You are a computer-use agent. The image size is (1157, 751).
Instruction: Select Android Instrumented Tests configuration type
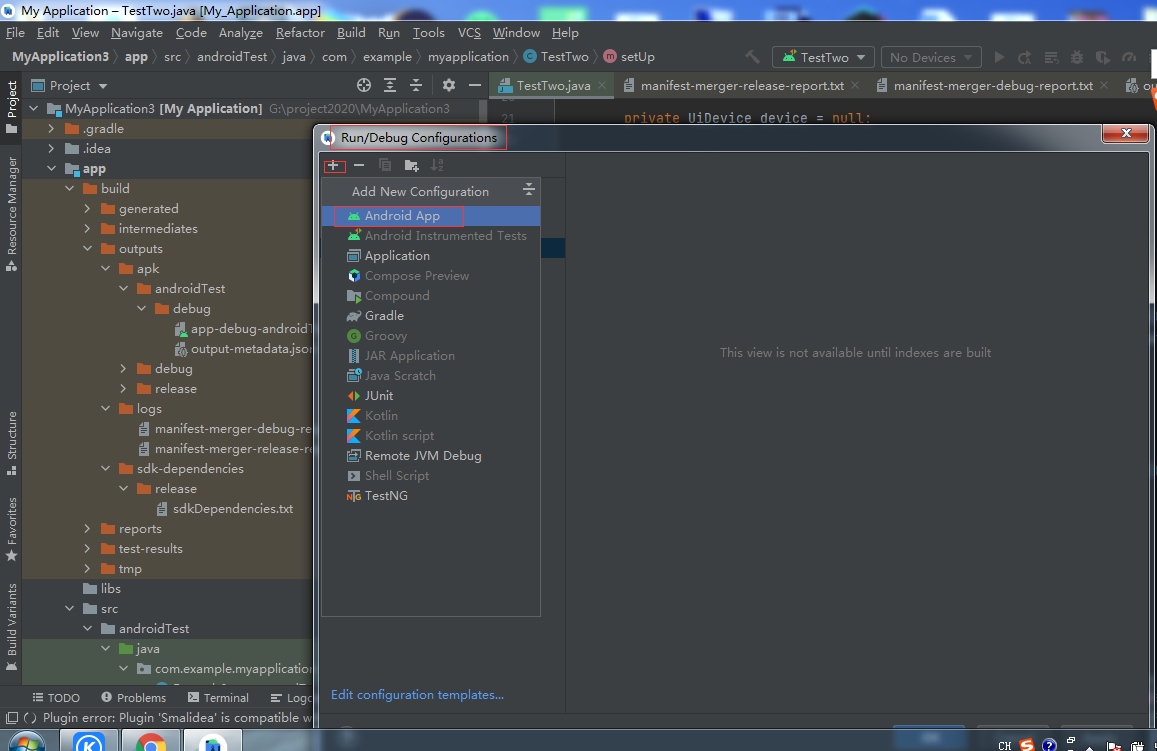[x=431, y=235]
